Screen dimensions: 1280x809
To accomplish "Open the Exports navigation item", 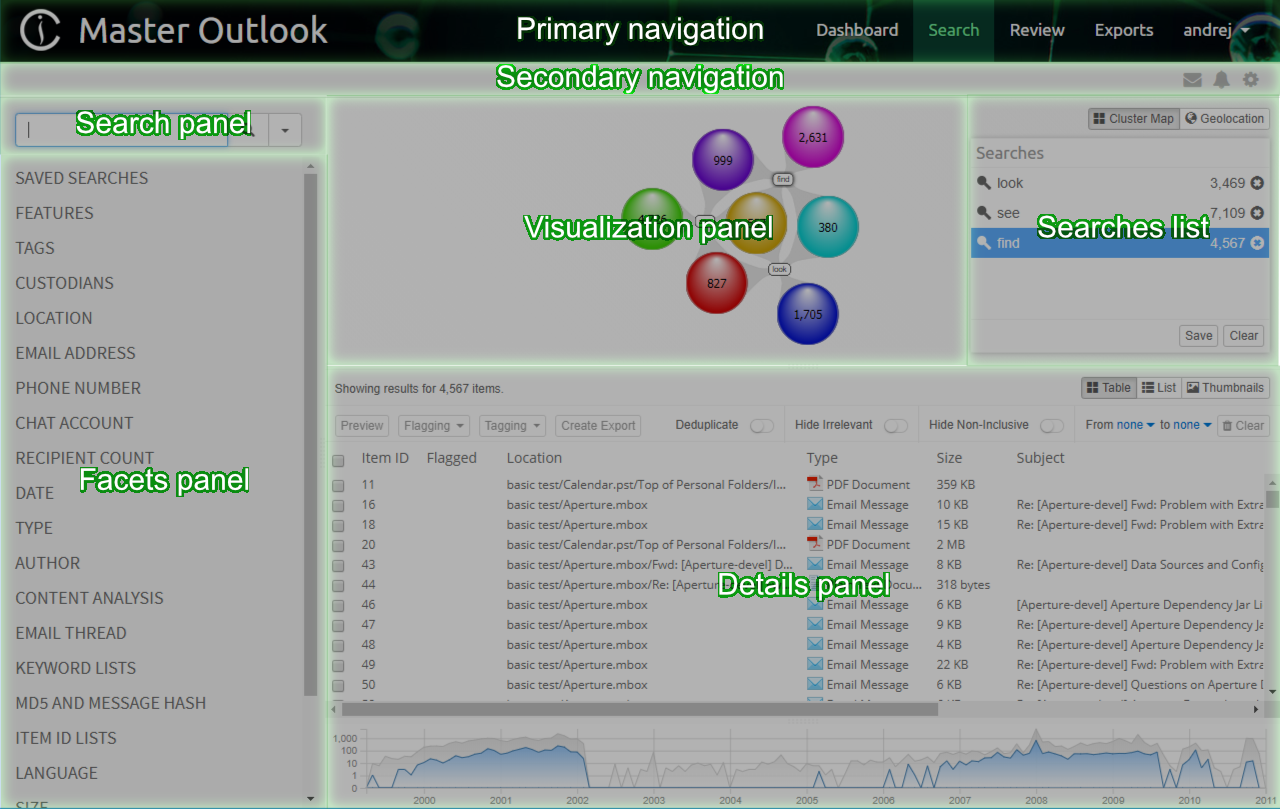I will click(1124, 30).
